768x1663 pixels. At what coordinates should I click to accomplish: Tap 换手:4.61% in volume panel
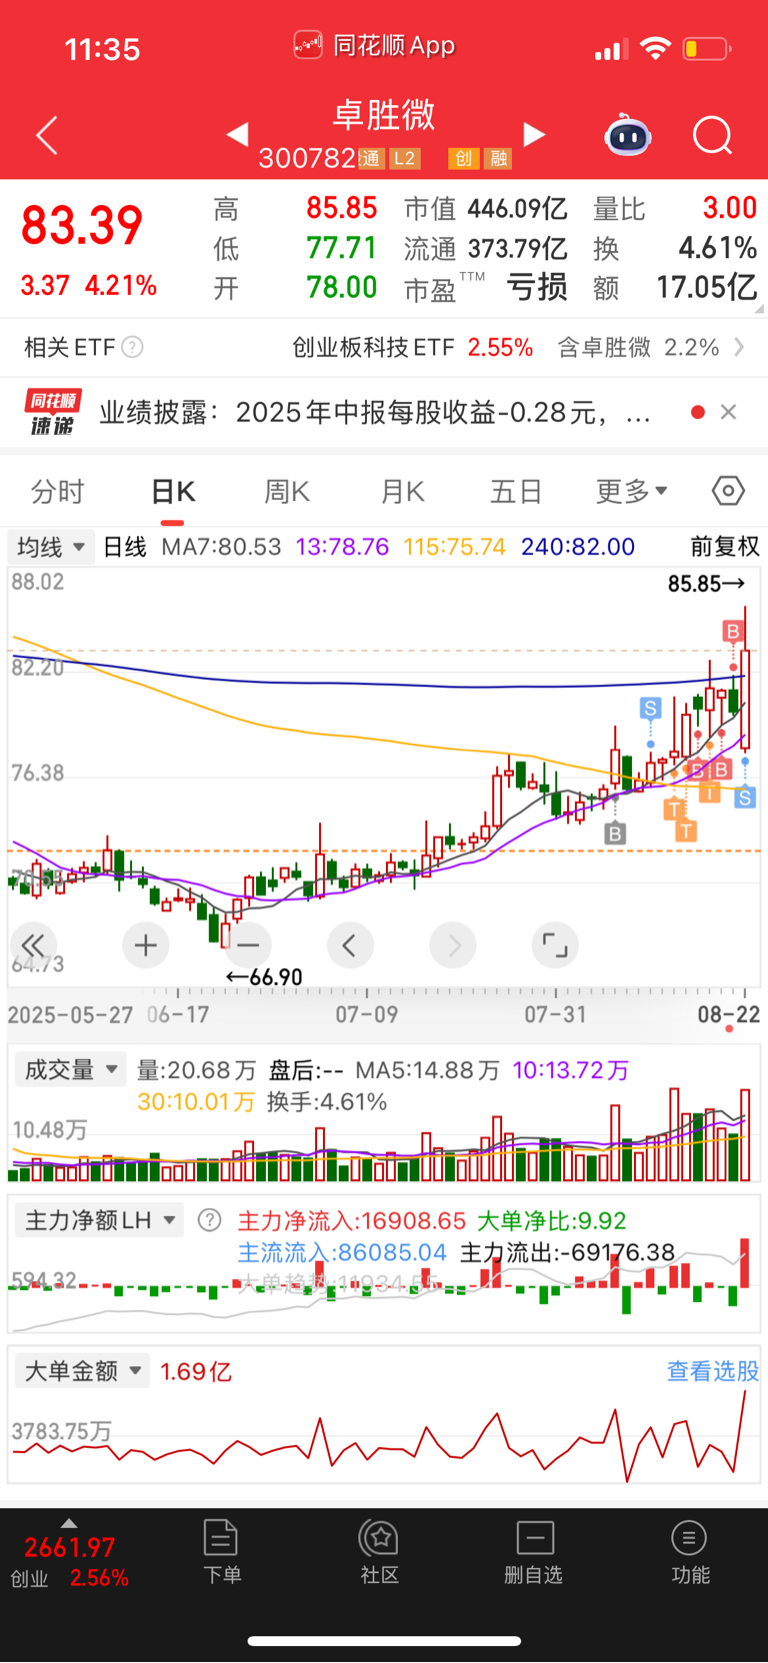tap(327, 1102)
